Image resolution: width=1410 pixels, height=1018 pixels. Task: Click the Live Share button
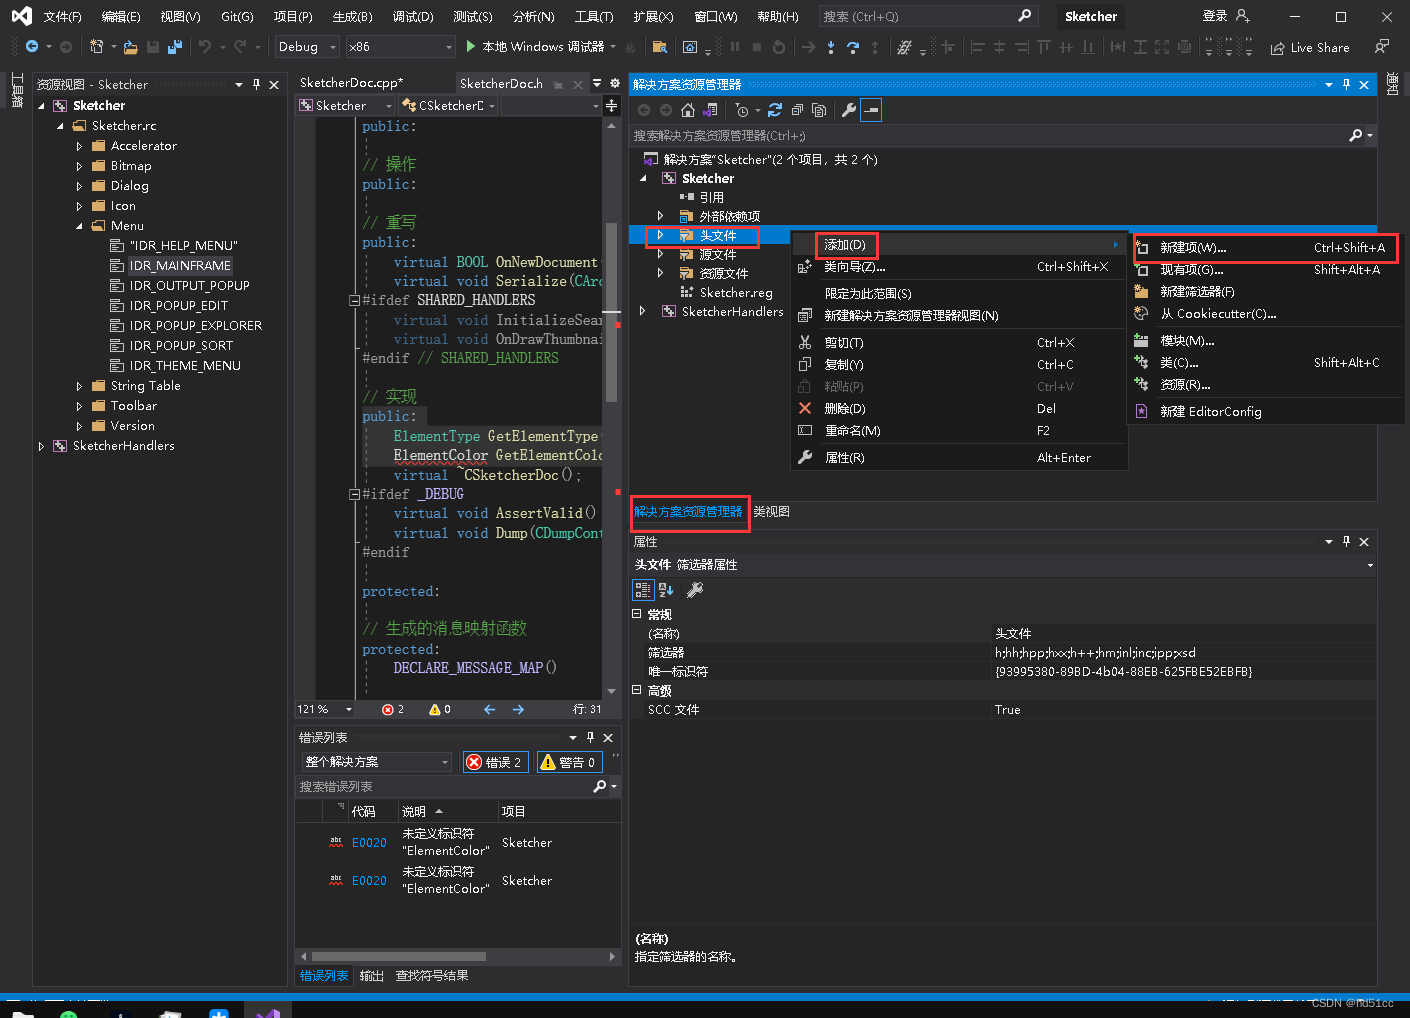[1310, 48]
